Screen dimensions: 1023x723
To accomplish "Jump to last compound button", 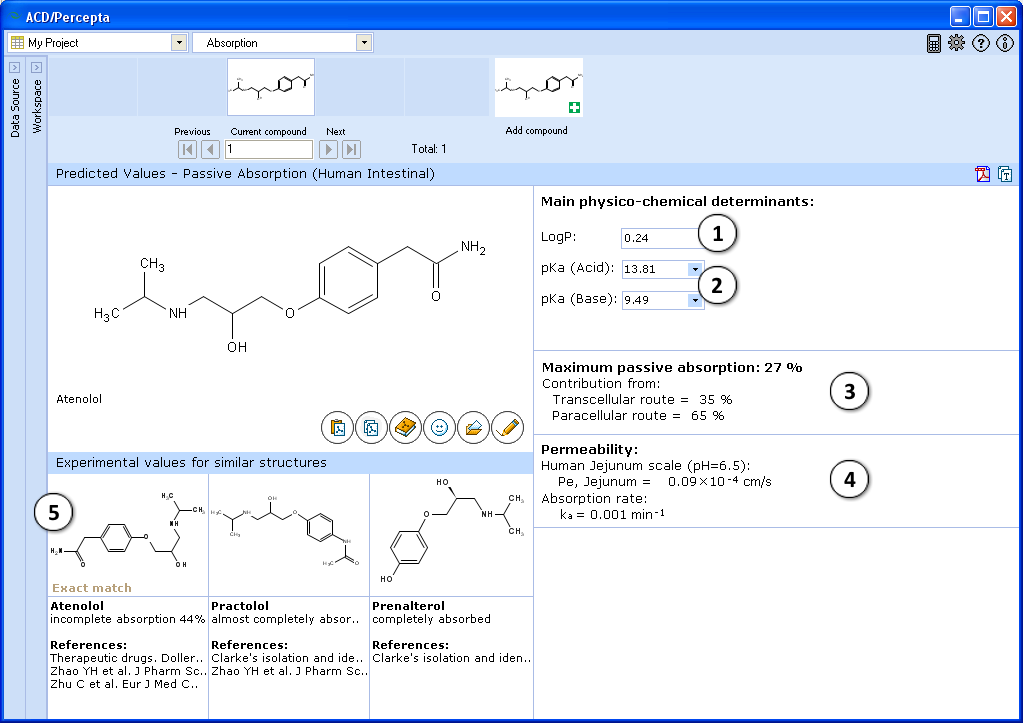I will pos(351,149).
